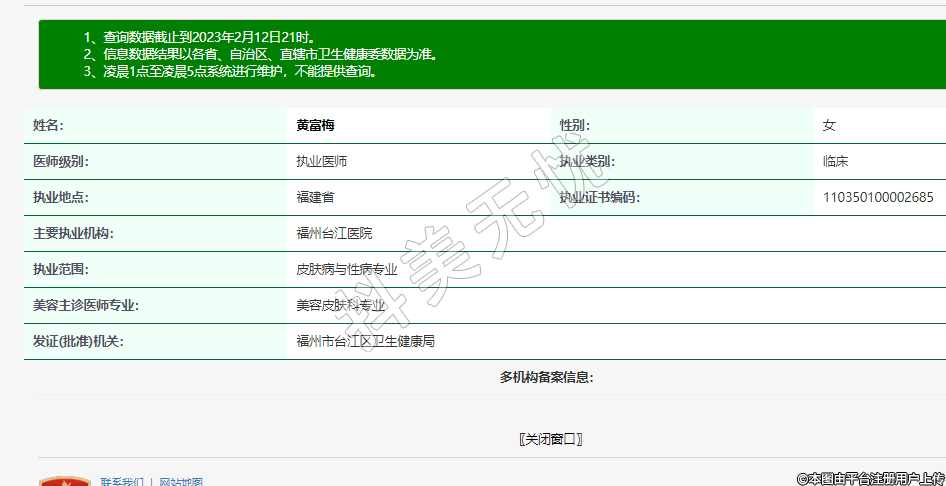
Task: Click the red emblem icon at the page bottom
Action: (64, 481)
